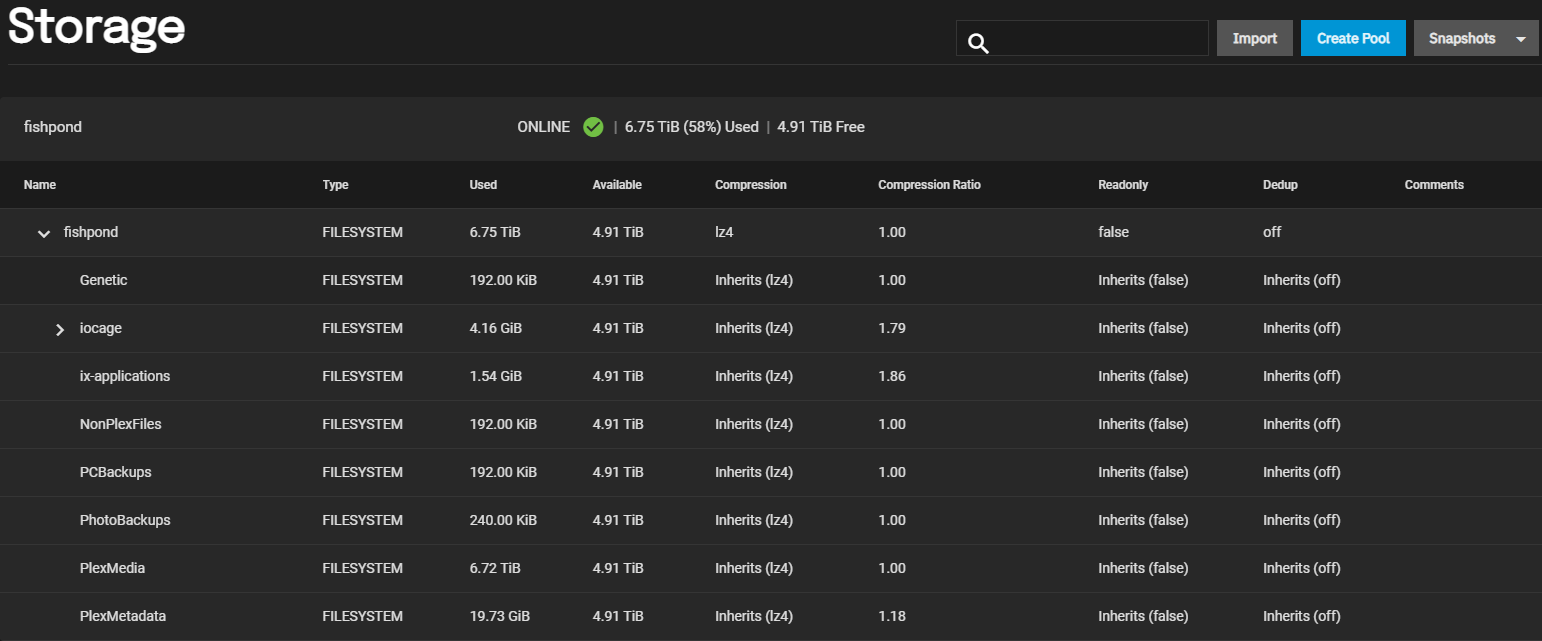1542x641 pixels.
Task: Click the 6.72 TiB used value of PlexMedia
Action: click(x=495, y=568)
